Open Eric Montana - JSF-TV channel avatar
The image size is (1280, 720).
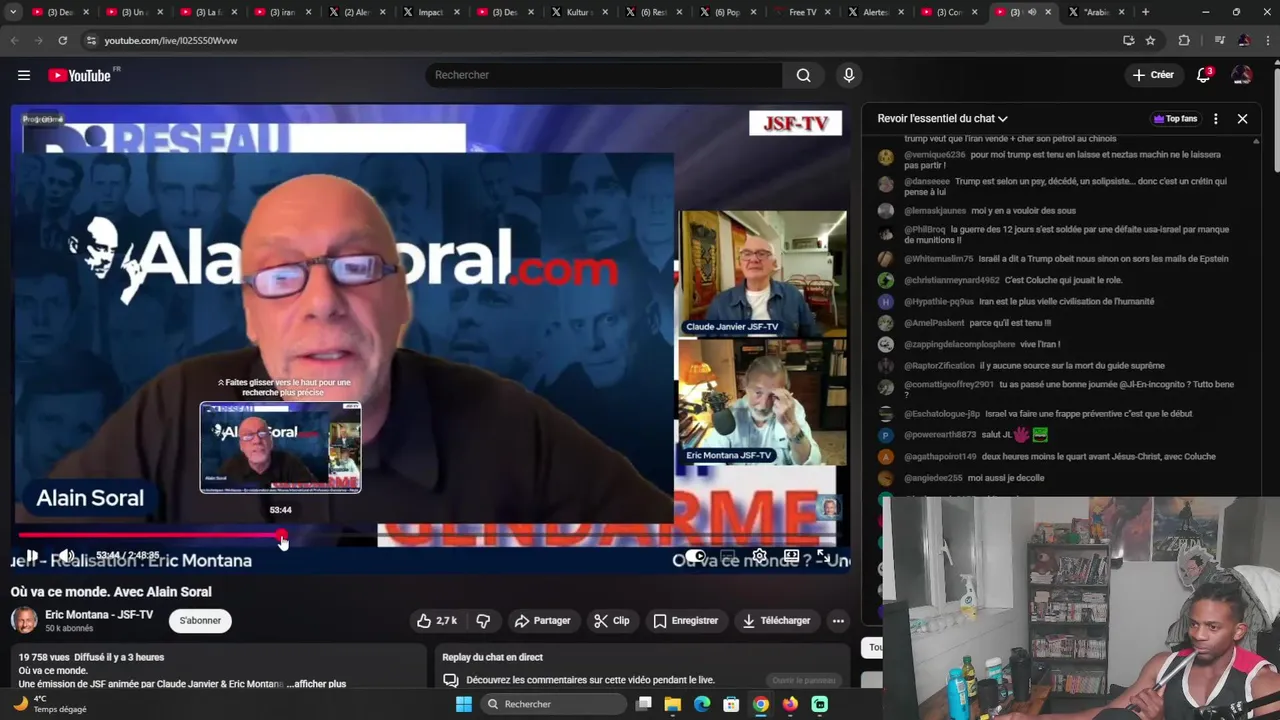coord(24,620)
